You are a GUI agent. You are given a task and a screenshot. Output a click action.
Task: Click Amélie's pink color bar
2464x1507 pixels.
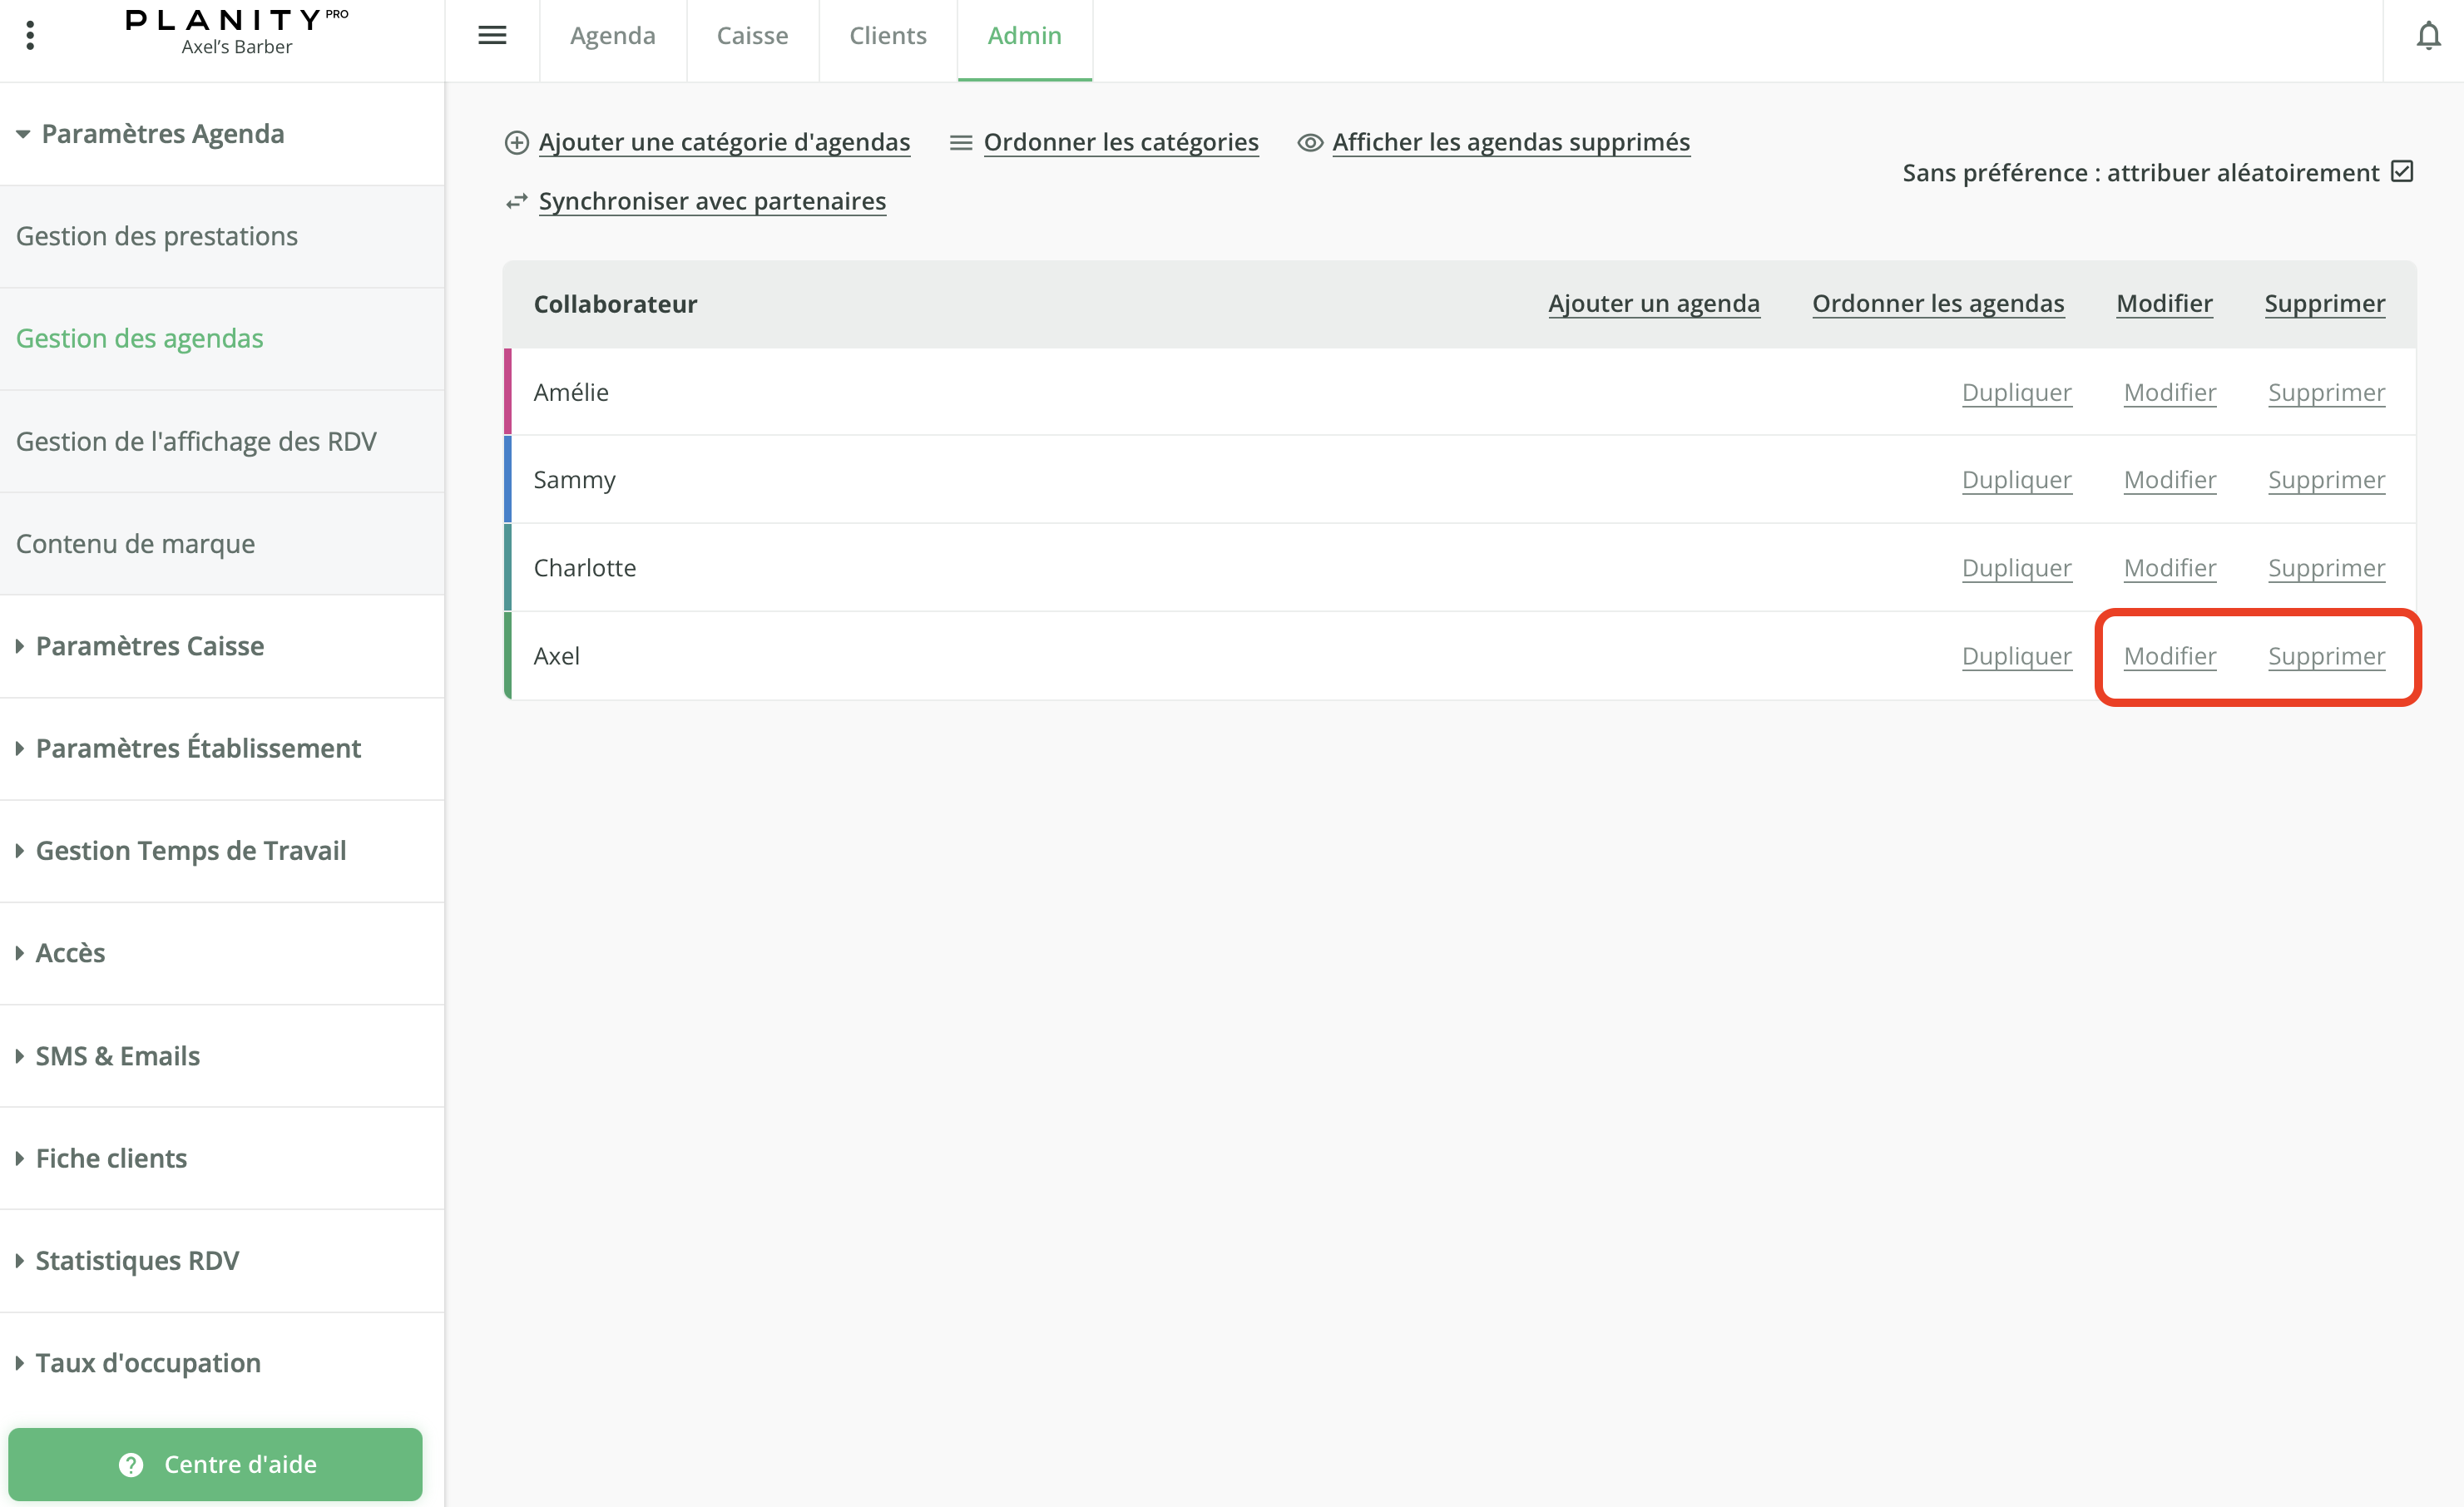point(508,392)
